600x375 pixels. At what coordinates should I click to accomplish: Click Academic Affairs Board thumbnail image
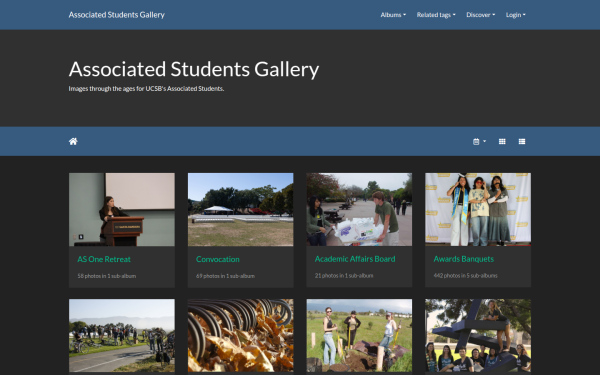pyautogui.click(x=359, y=209)
